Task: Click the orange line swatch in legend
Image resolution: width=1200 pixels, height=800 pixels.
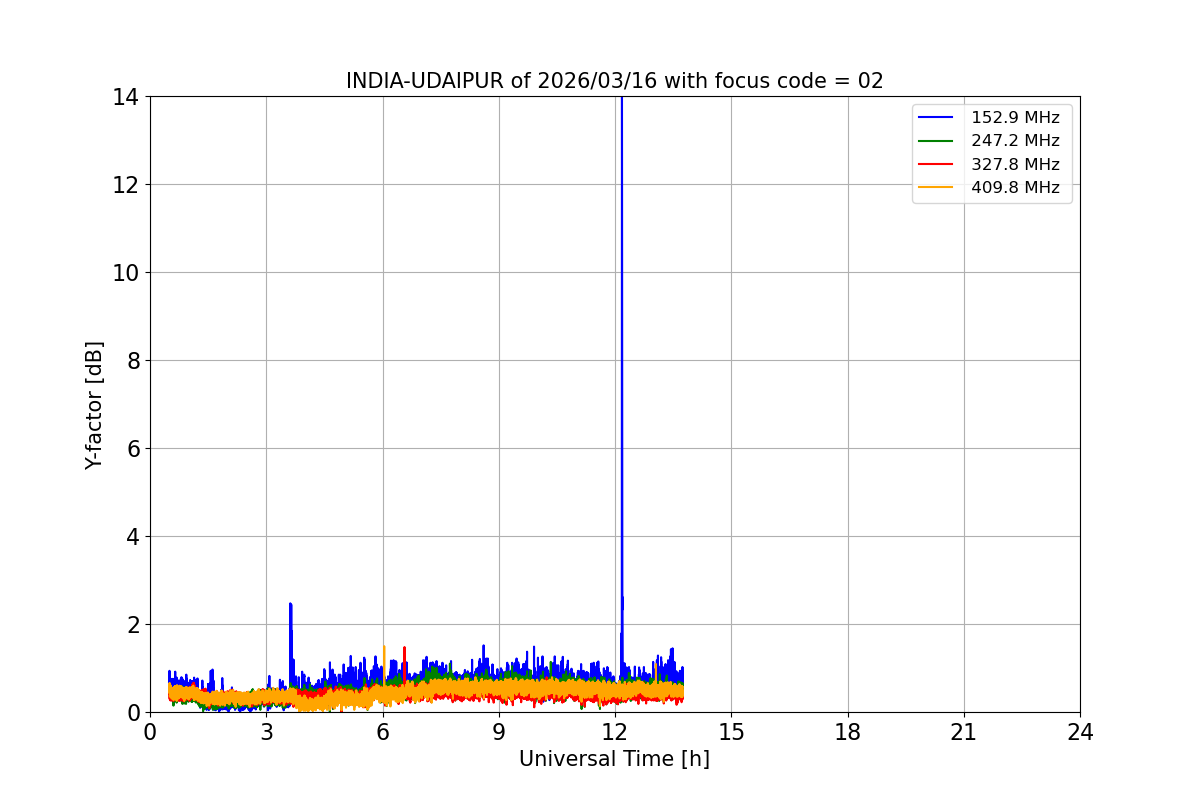Action: (x=936, y=187)
